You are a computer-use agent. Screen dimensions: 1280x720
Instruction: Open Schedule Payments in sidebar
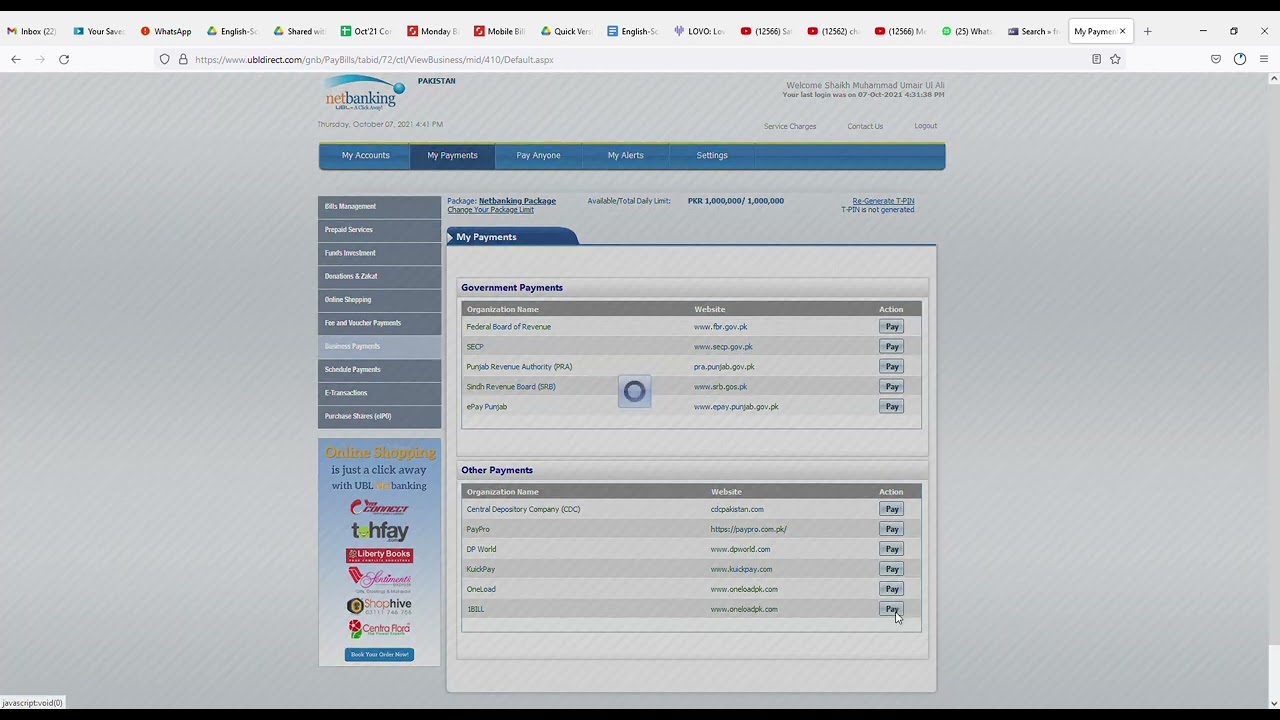click(379, 369)
